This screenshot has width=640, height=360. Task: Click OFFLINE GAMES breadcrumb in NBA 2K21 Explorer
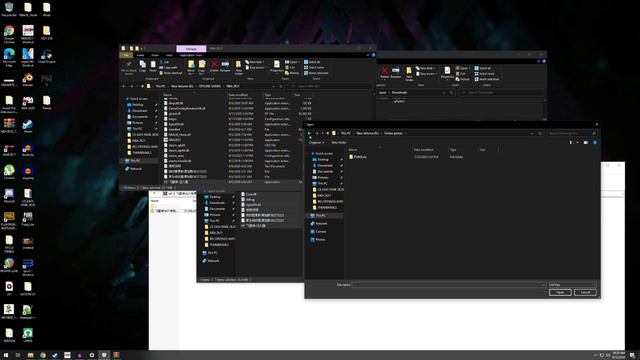point(210,86)
